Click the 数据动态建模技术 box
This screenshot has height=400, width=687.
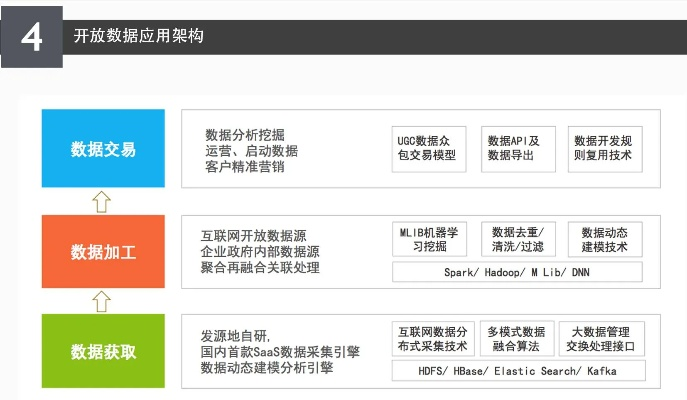pyautogui.click(x=605, y=239)
